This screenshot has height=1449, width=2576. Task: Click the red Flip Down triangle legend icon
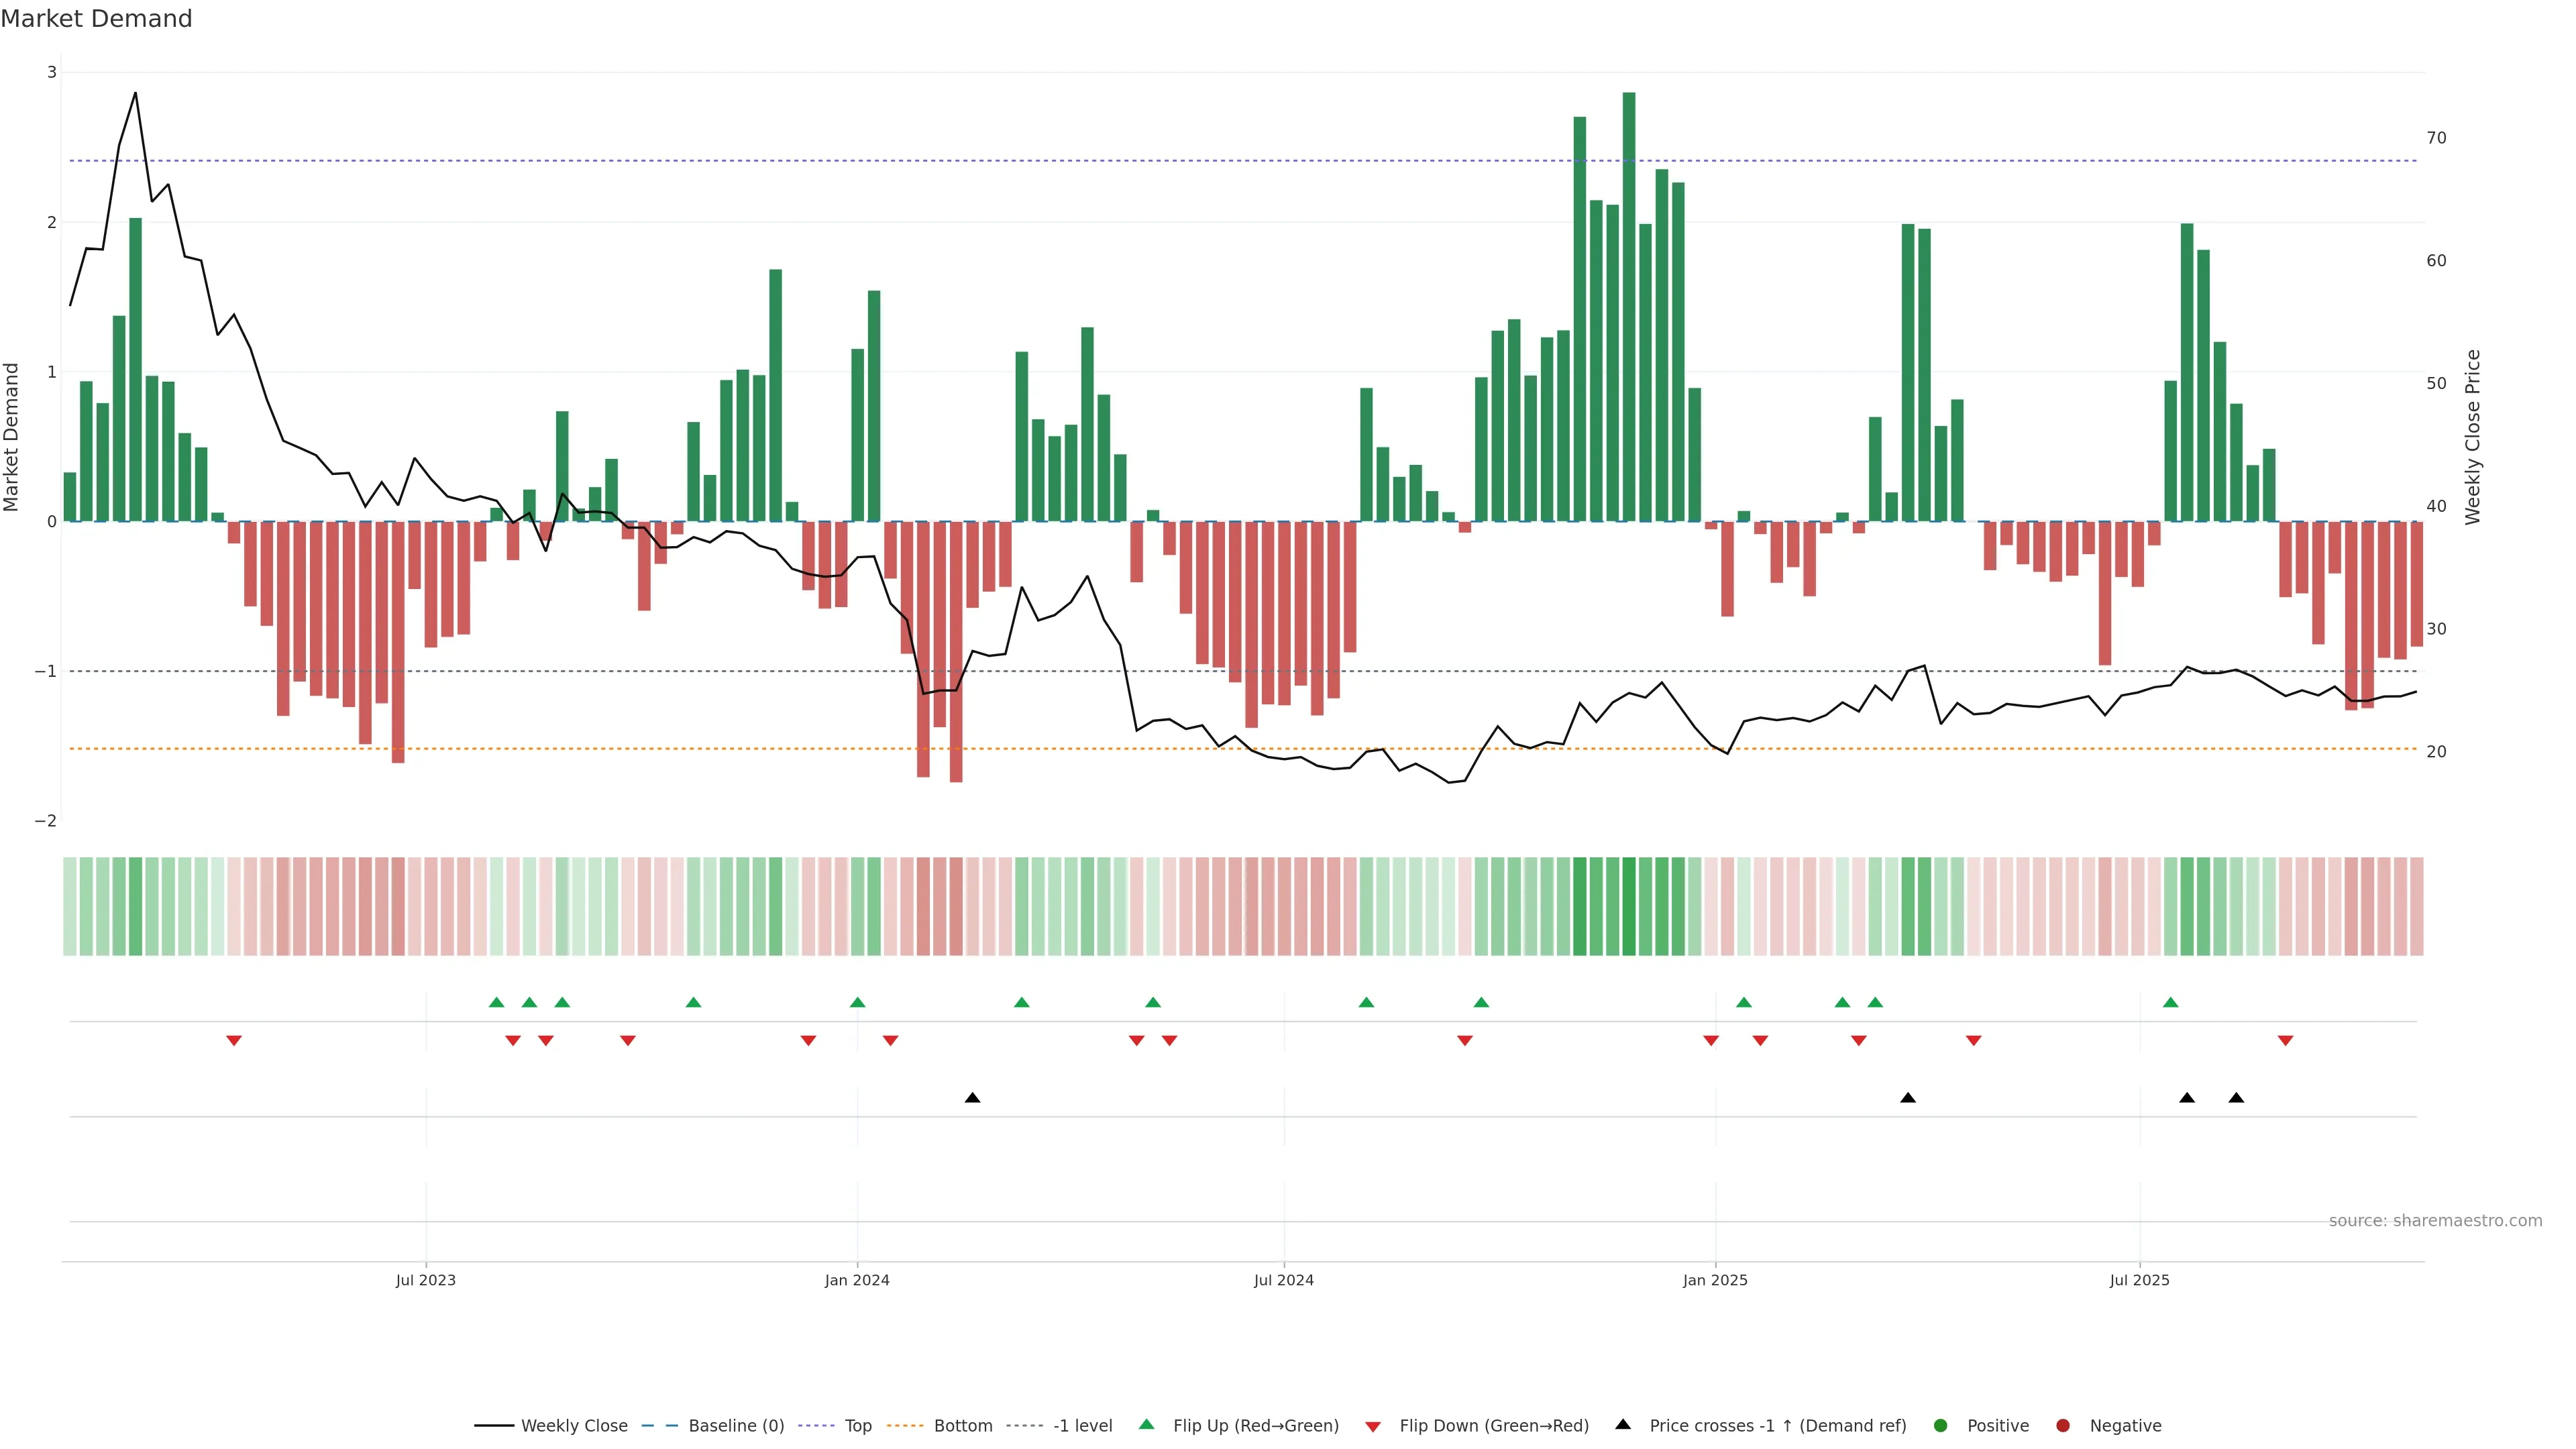(x=1373, y=1427)
